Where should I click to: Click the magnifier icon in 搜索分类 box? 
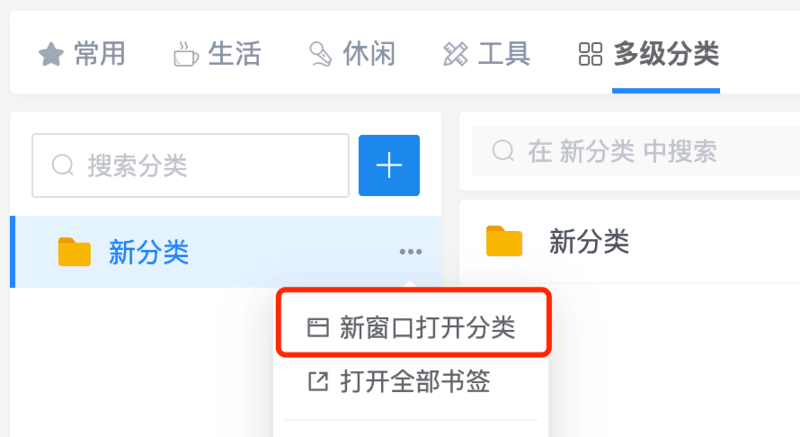point(63,165)
